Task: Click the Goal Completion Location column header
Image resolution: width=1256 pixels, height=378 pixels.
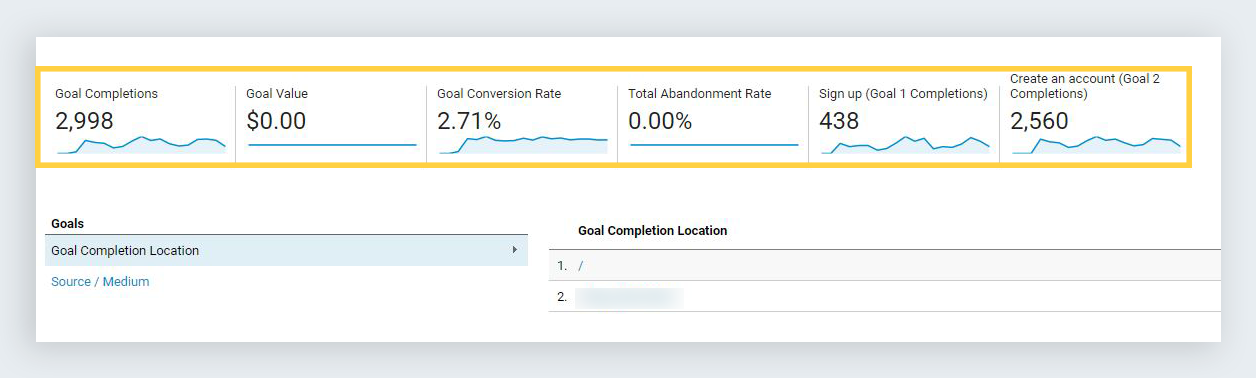Action: pos(653,231)
